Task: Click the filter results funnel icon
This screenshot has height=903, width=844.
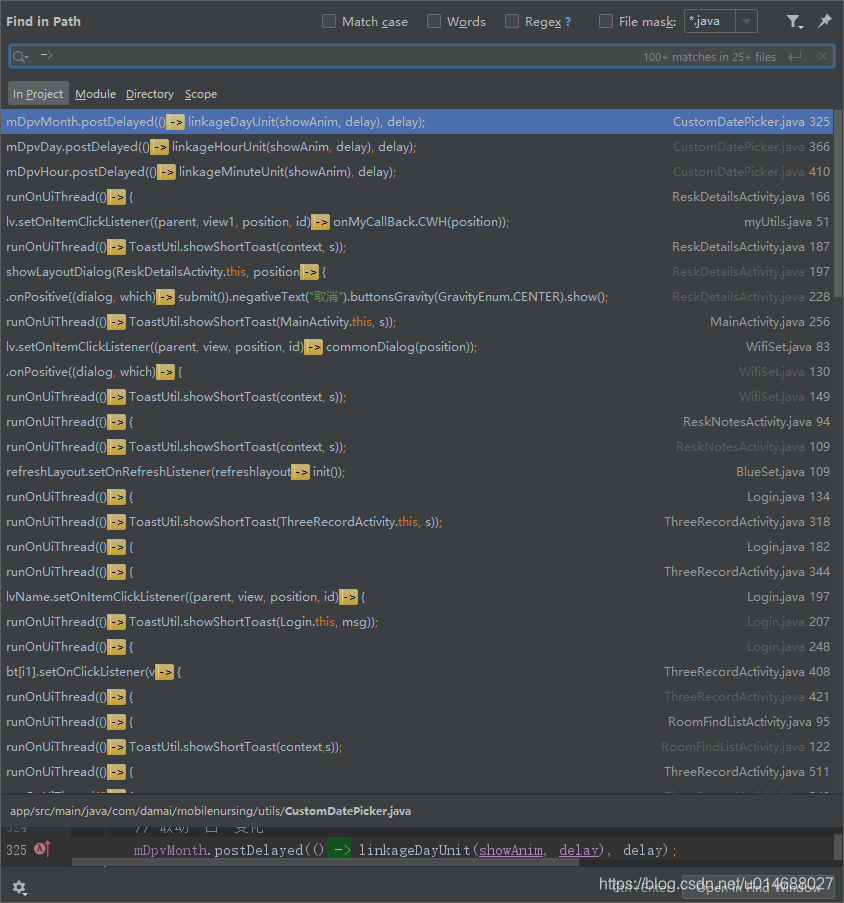Action: pyautogui.click(x=794, y=21)
